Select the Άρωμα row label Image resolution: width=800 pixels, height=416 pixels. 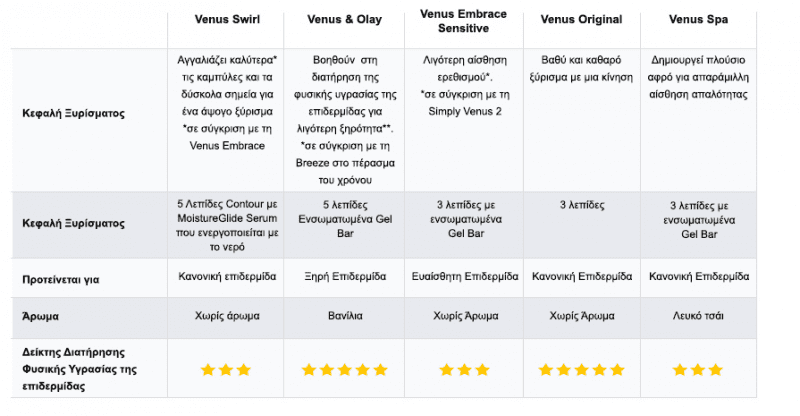point(40,316)
